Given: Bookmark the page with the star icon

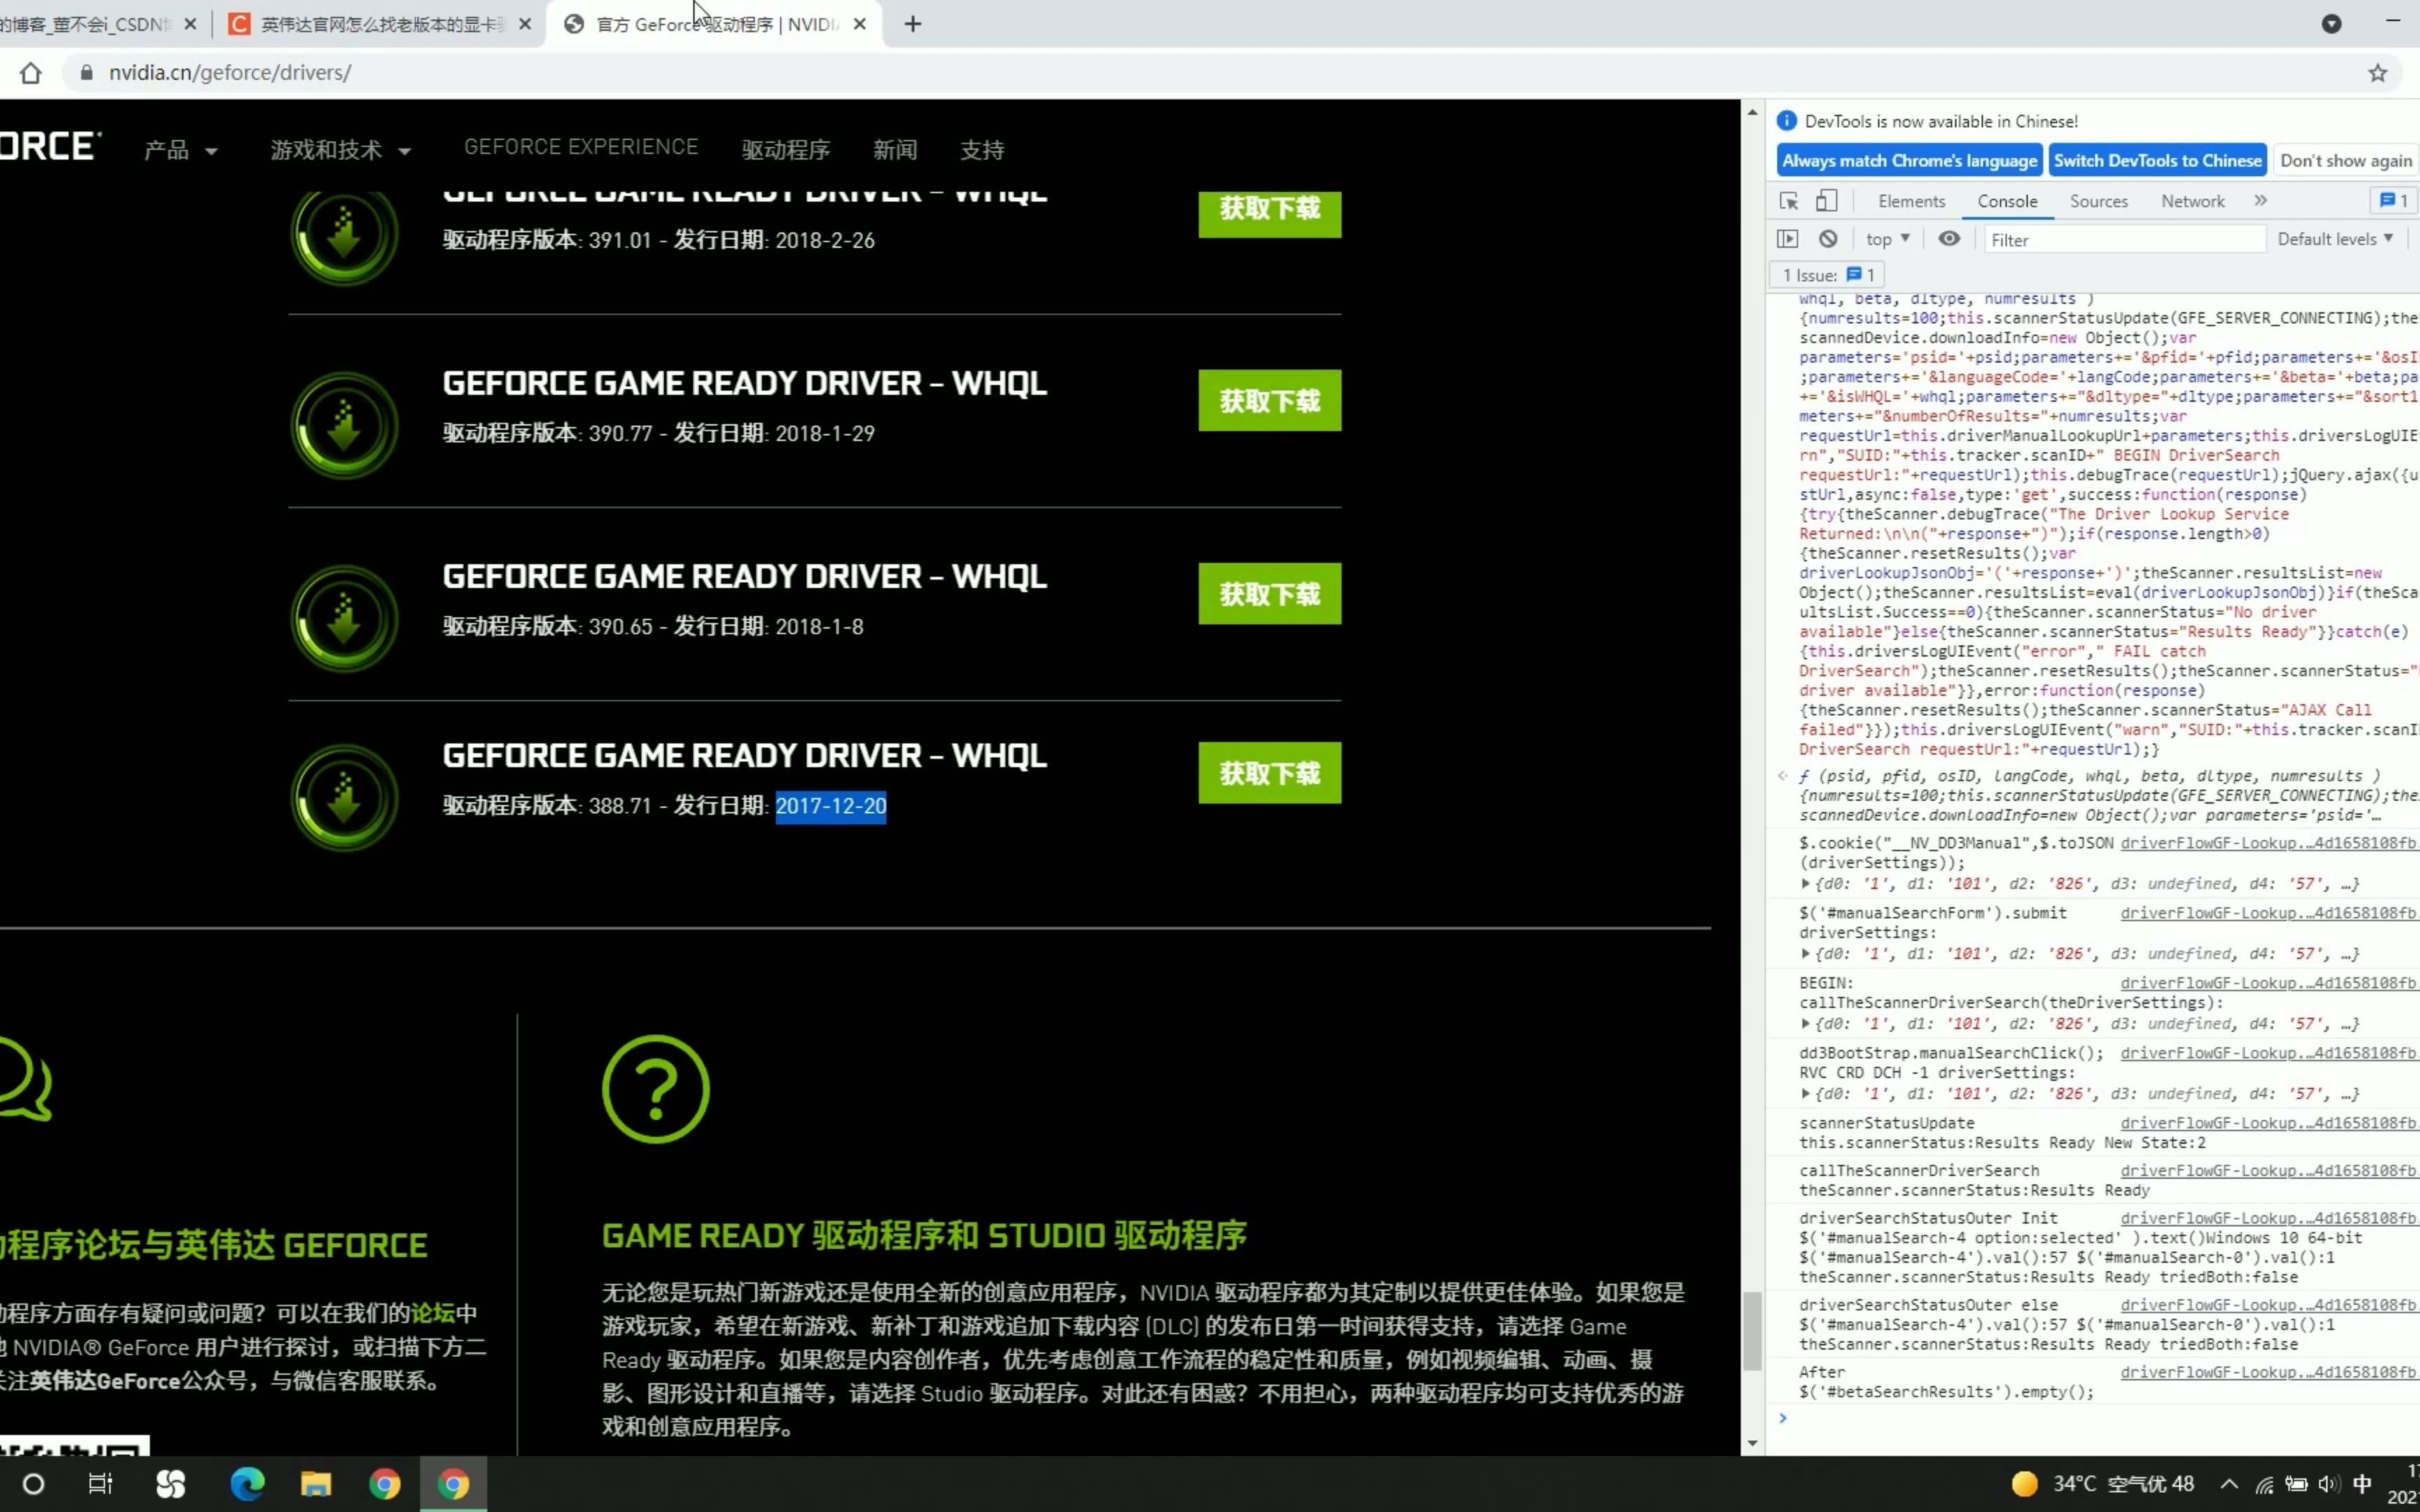Looking at the screenshot, I should click(x=2377, y=73).
